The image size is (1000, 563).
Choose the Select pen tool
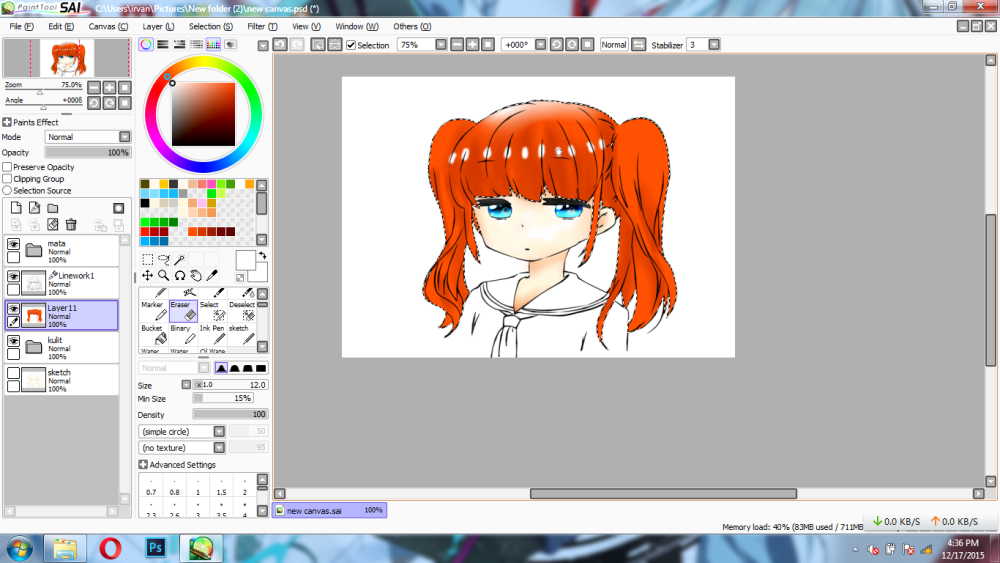212,311
